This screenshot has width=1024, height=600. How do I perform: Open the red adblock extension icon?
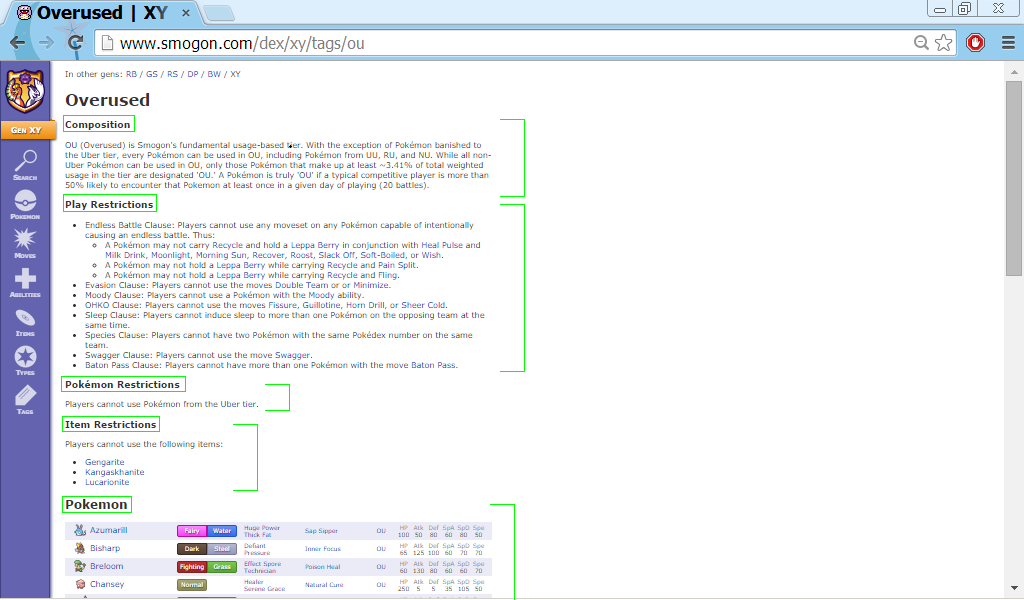[976, 43]
